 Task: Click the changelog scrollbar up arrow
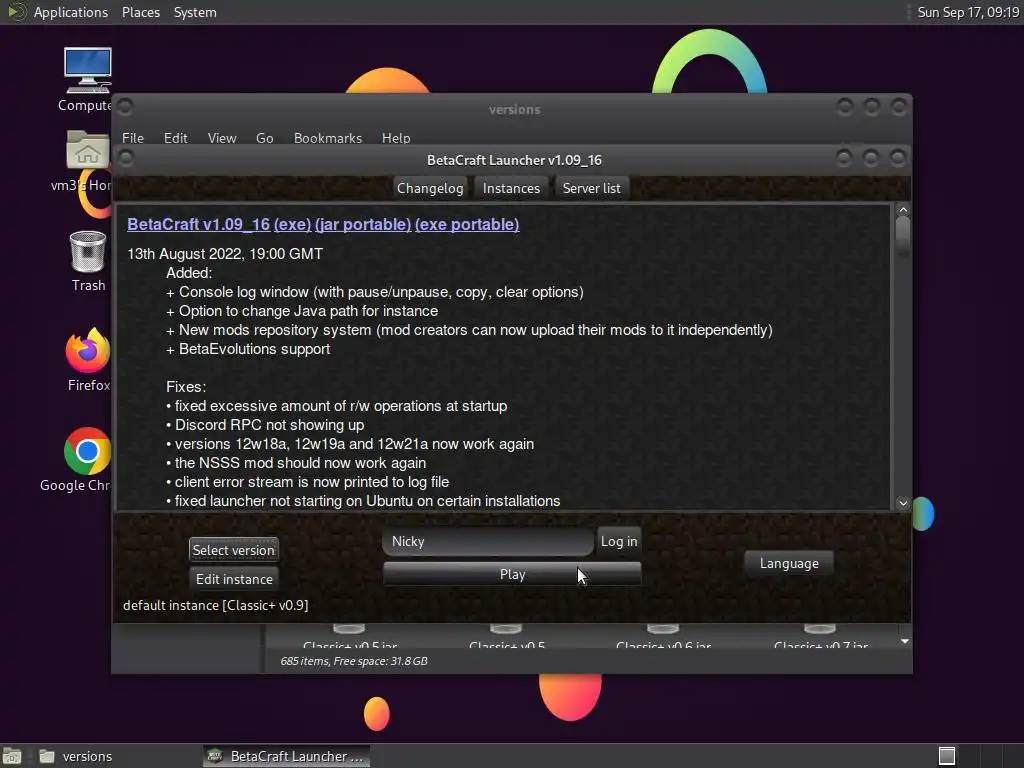[903, 210]
